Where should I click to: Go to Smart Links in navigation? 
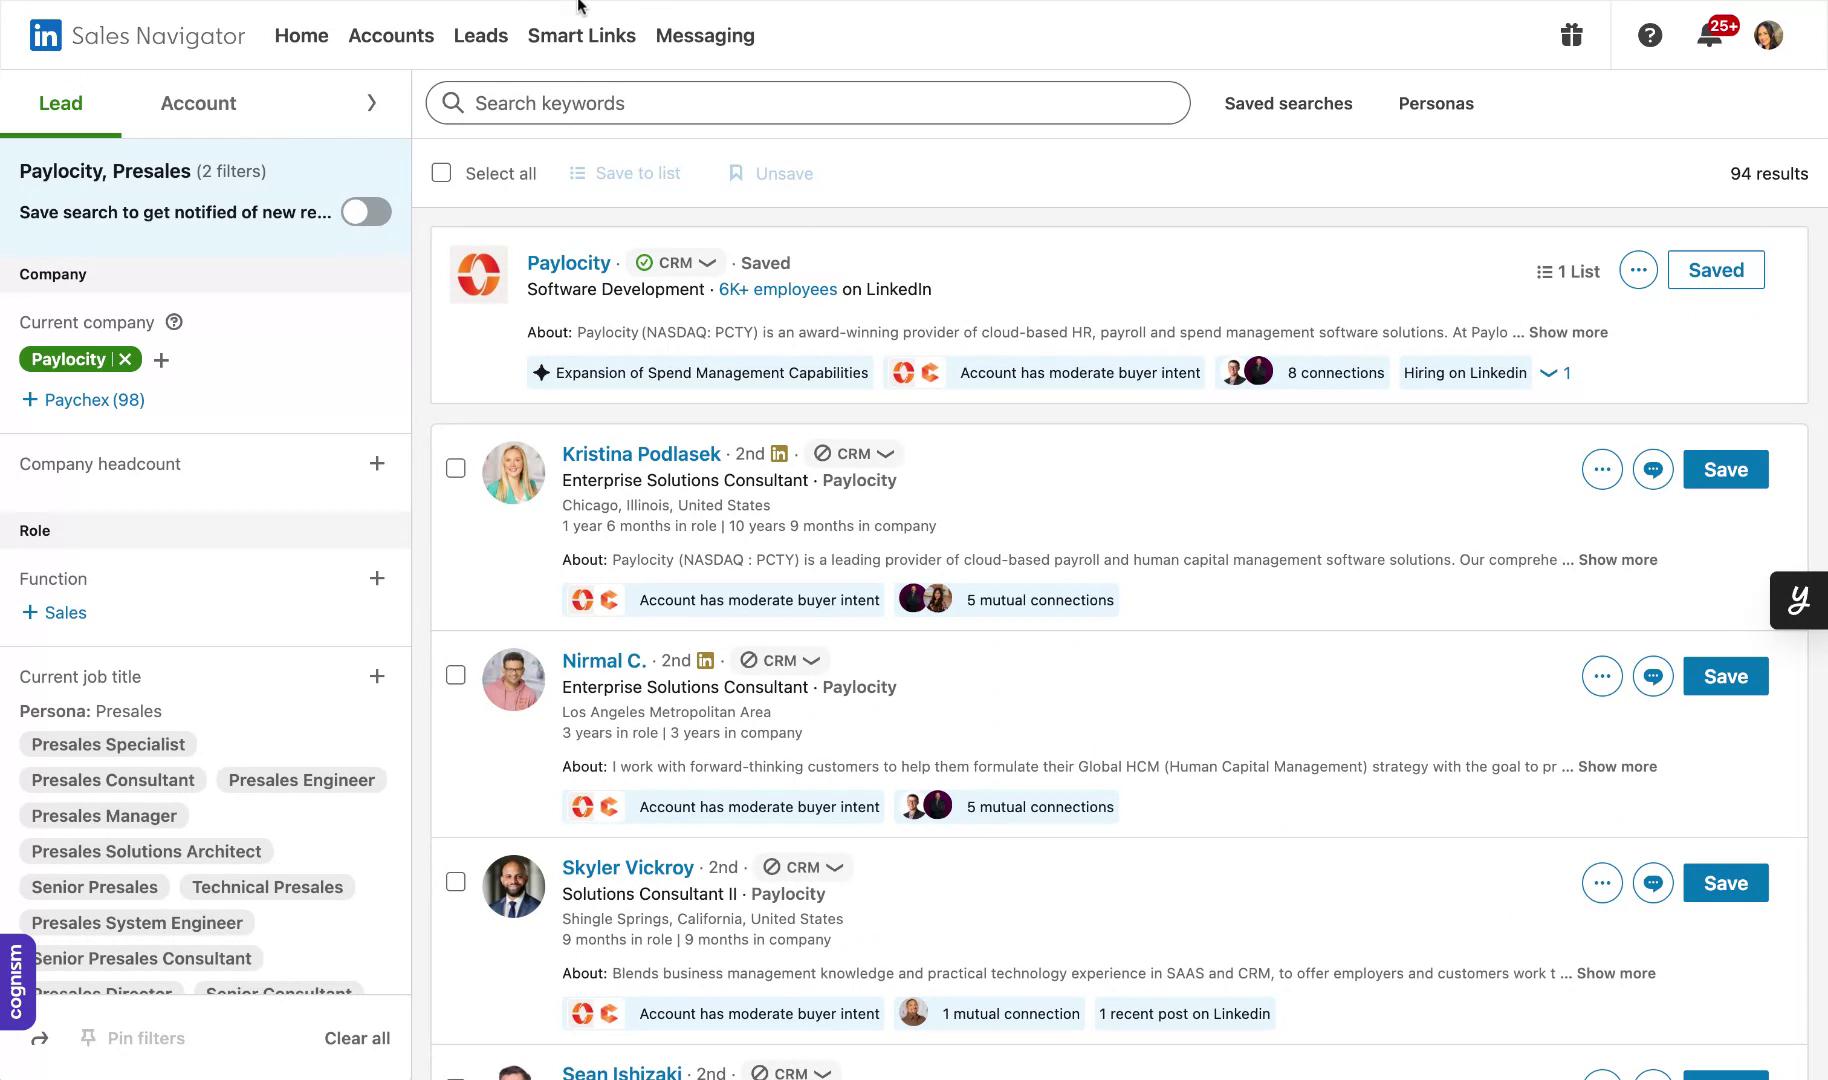pos(581,36)
